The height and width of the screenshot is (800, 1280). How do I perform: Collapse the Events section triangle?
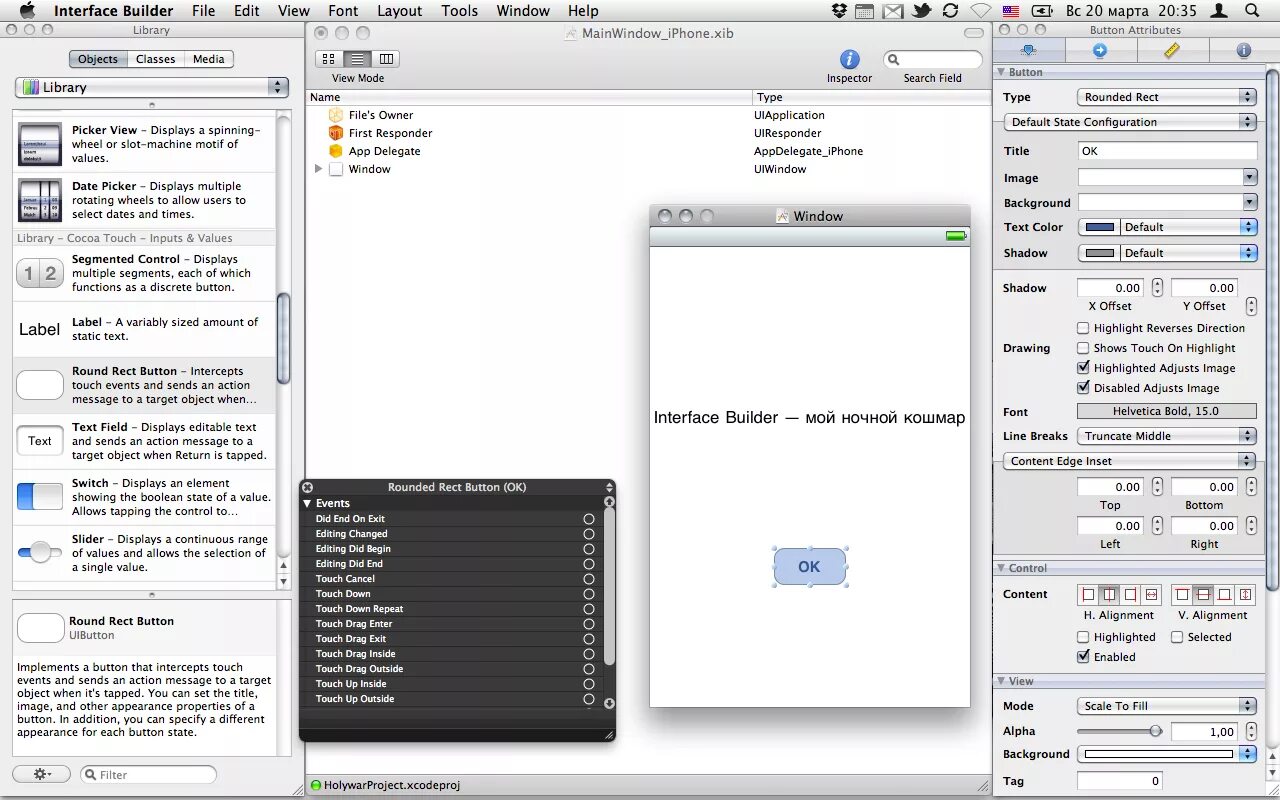[x=308, y=503]
